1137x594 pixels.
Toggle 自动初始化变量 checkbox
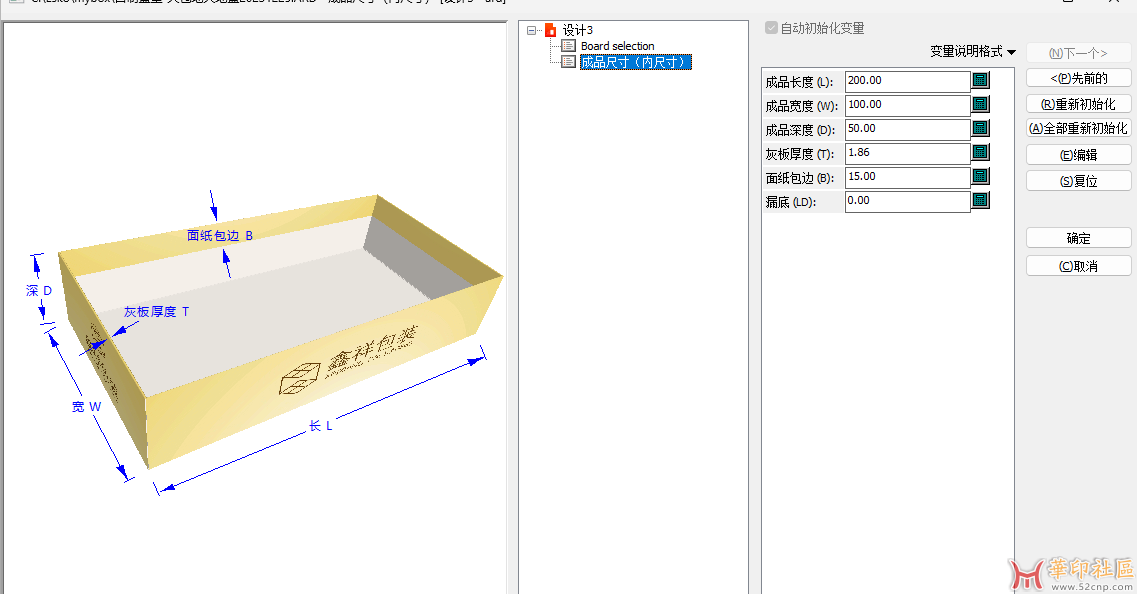click(x=772, y=28)
